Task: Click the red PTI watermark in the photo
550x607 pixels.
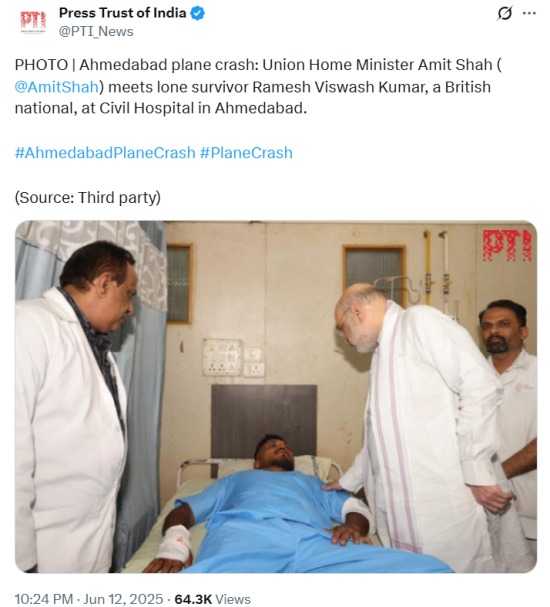Action: click(507, 246)
